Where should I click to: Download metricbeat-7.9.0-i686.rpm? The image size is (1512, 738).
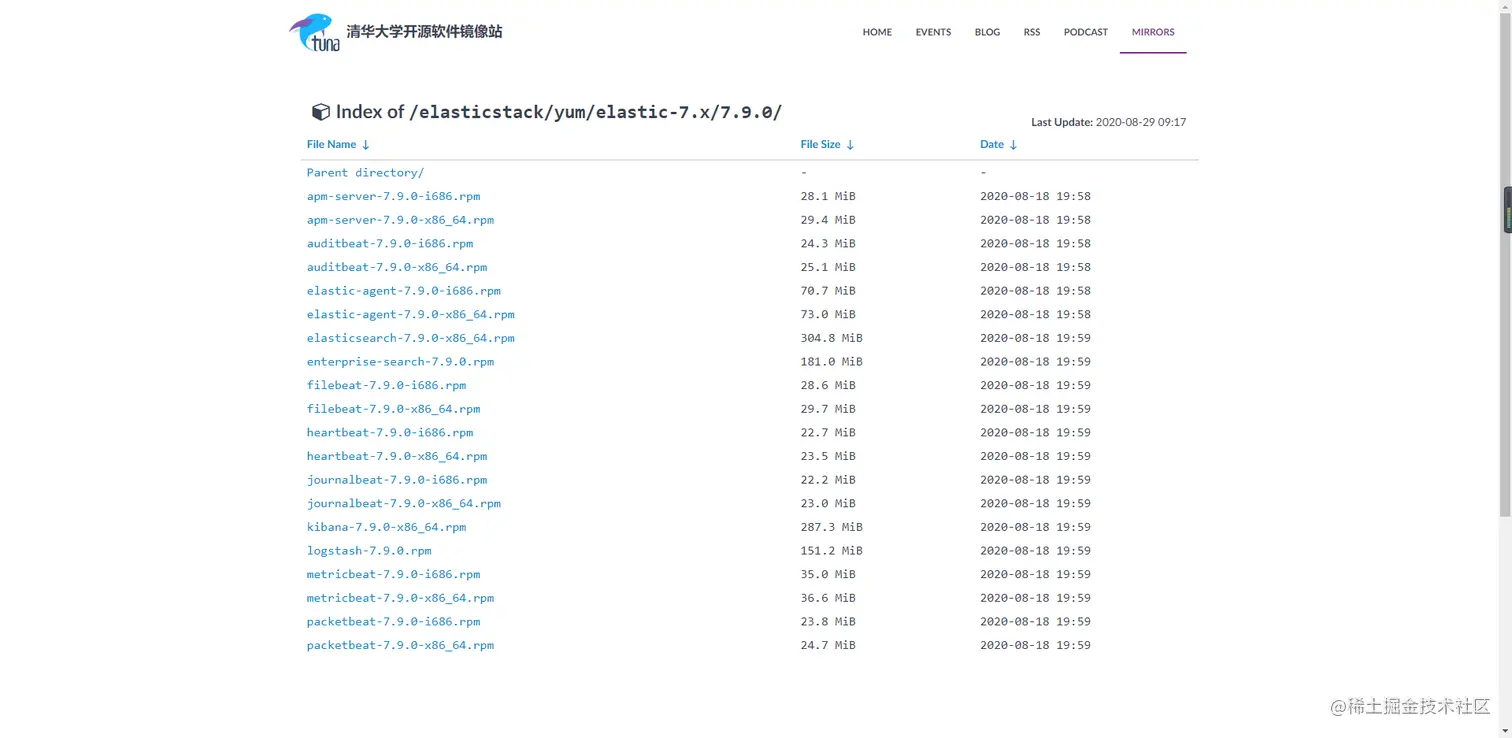tap(393, 575)
